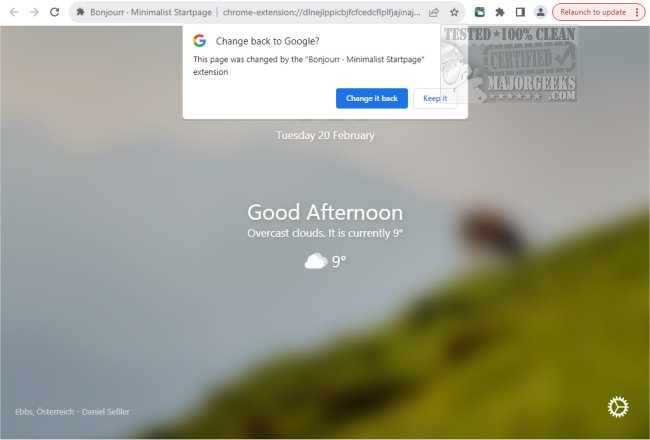Toggle the browser side panel
650x440 pixels.
pos(520,12)
